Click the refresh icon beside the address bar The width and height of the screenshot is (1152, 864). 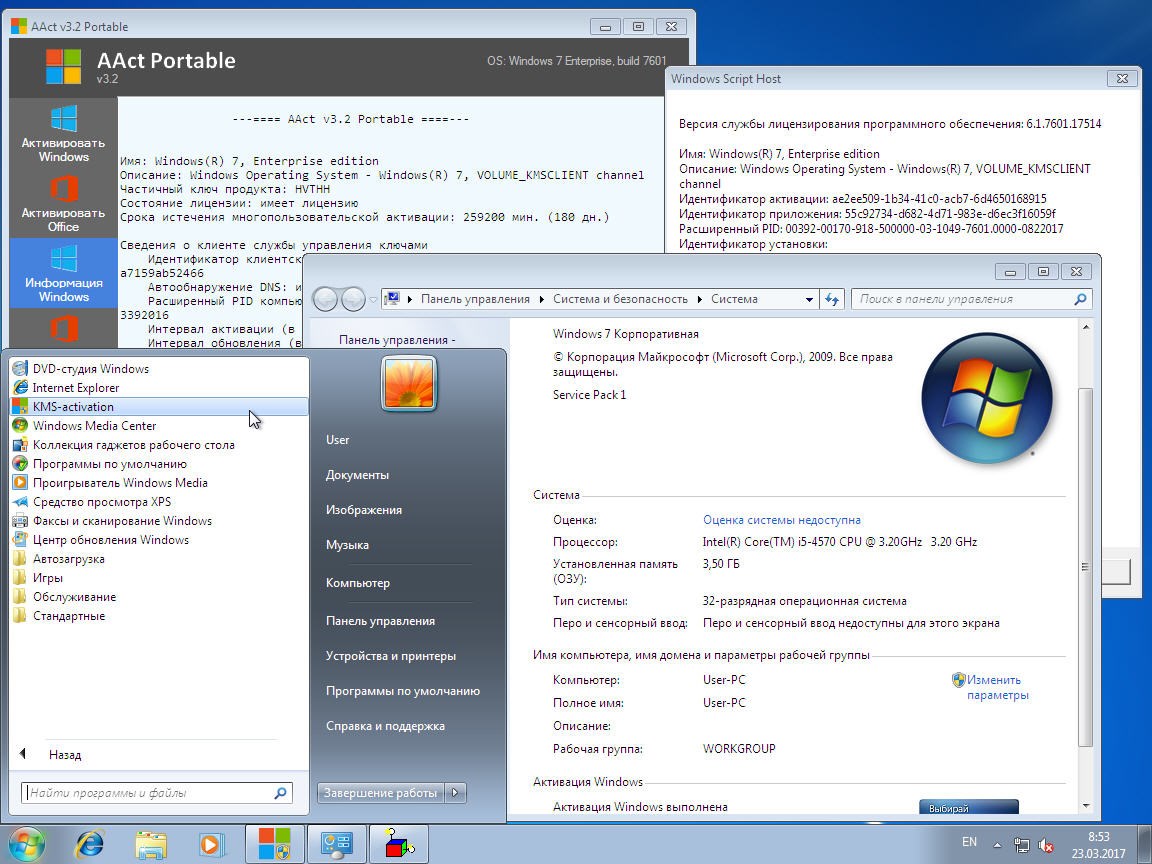(832, 299)
